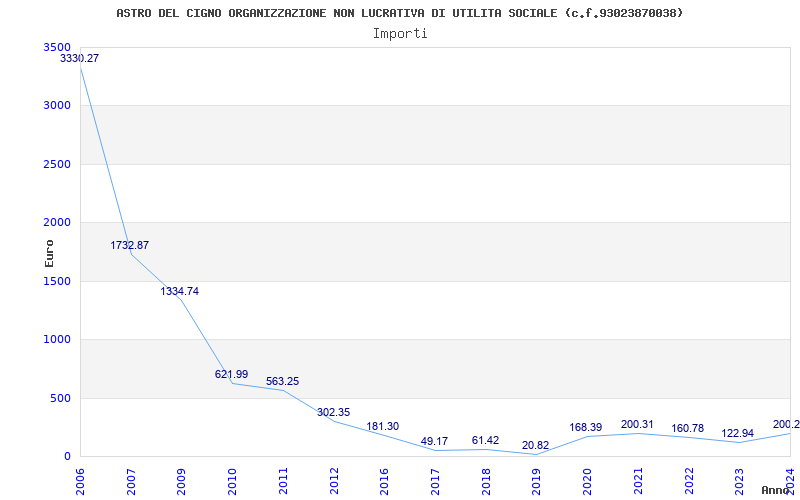Image resolution: width=800 pixels, height=500 pixels.
Task: Click x-axis year 2012
Action: (x=334, y=482)
